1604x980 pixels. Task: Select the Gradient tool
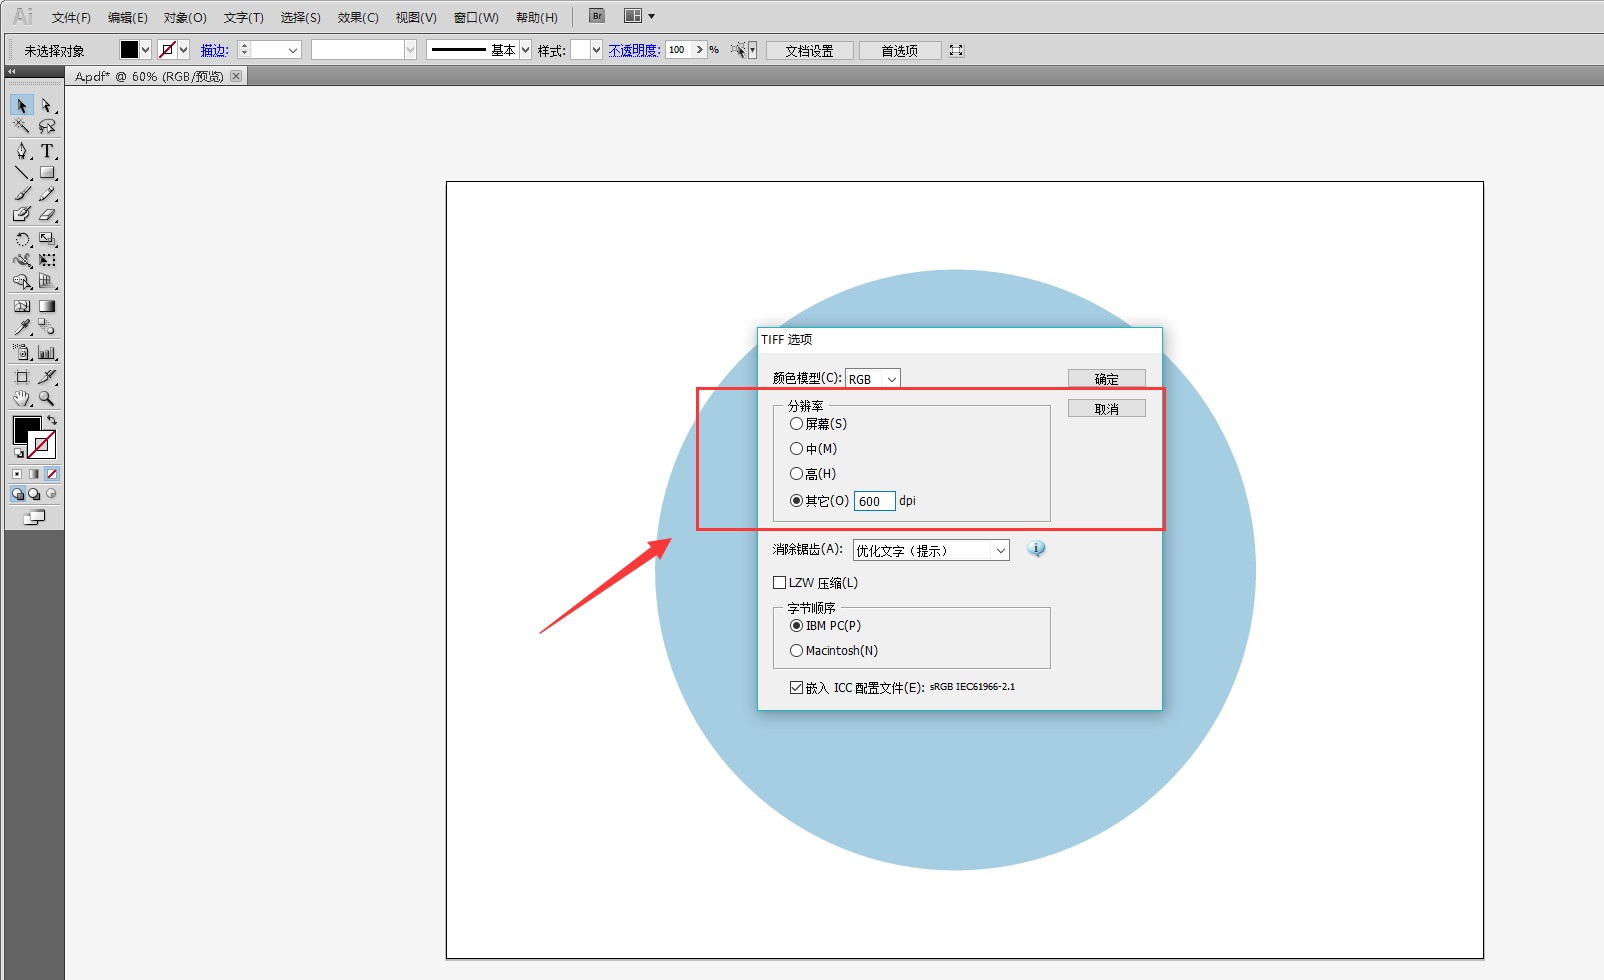click(x=47, y=306)
